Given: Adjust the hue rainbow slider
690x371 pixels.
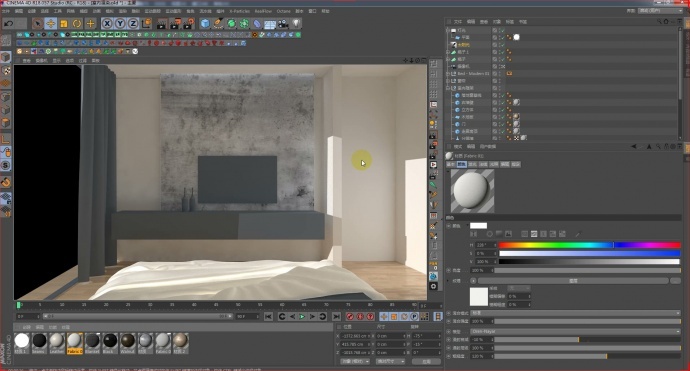Looking at the screenshot, I should point(589,245).
